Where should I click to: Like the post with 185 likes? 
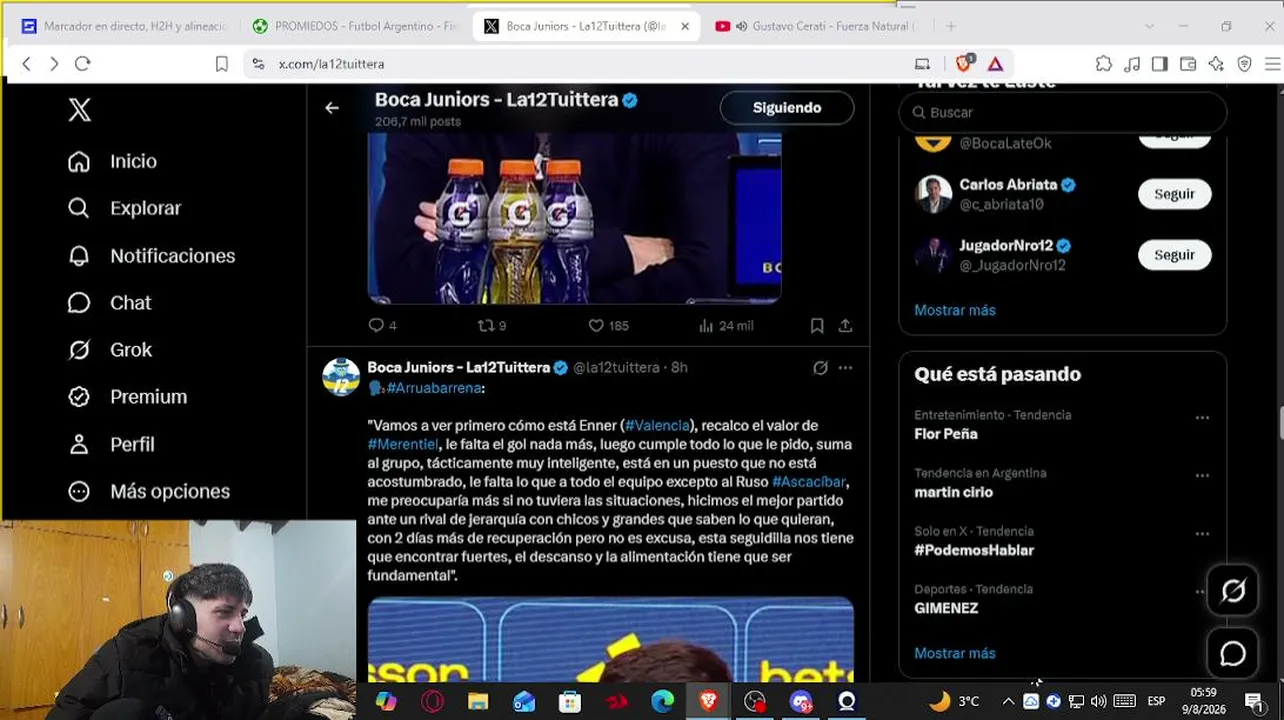pyautogui.click(x=608, y=325)
